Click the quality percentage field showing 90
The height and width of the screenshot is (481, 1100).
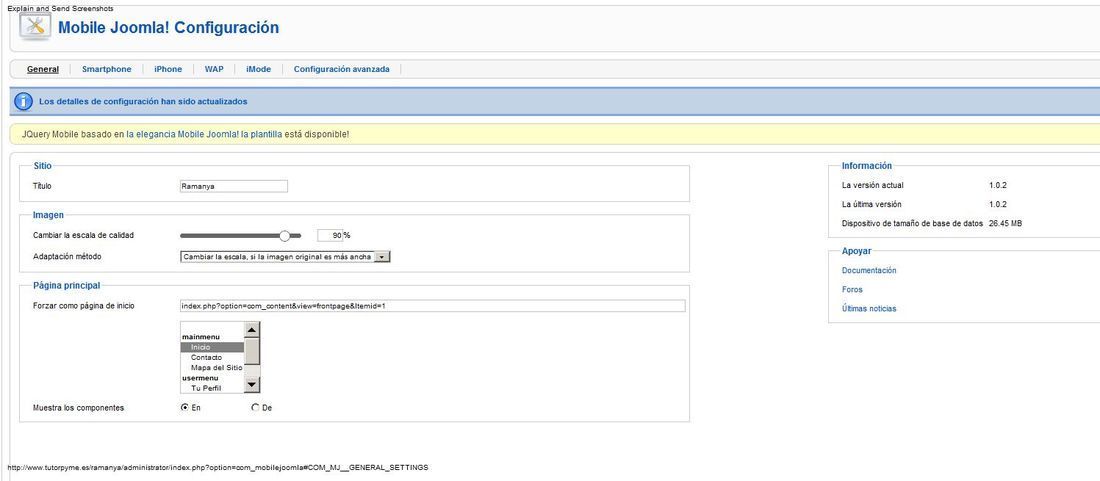pos(330,236)
